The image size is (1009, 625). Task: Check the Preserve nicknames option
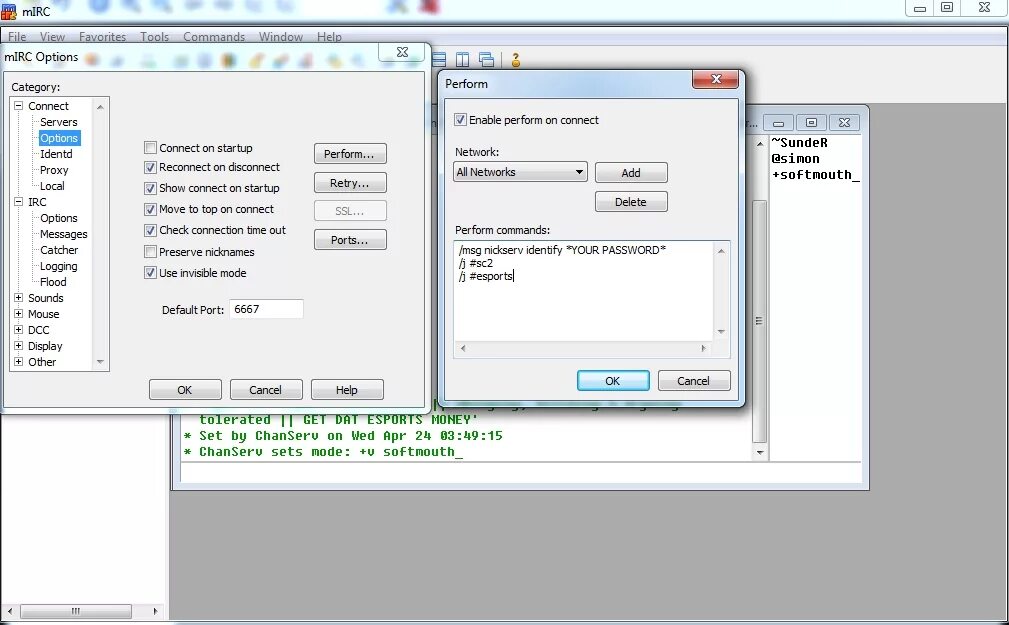(151, 252)
